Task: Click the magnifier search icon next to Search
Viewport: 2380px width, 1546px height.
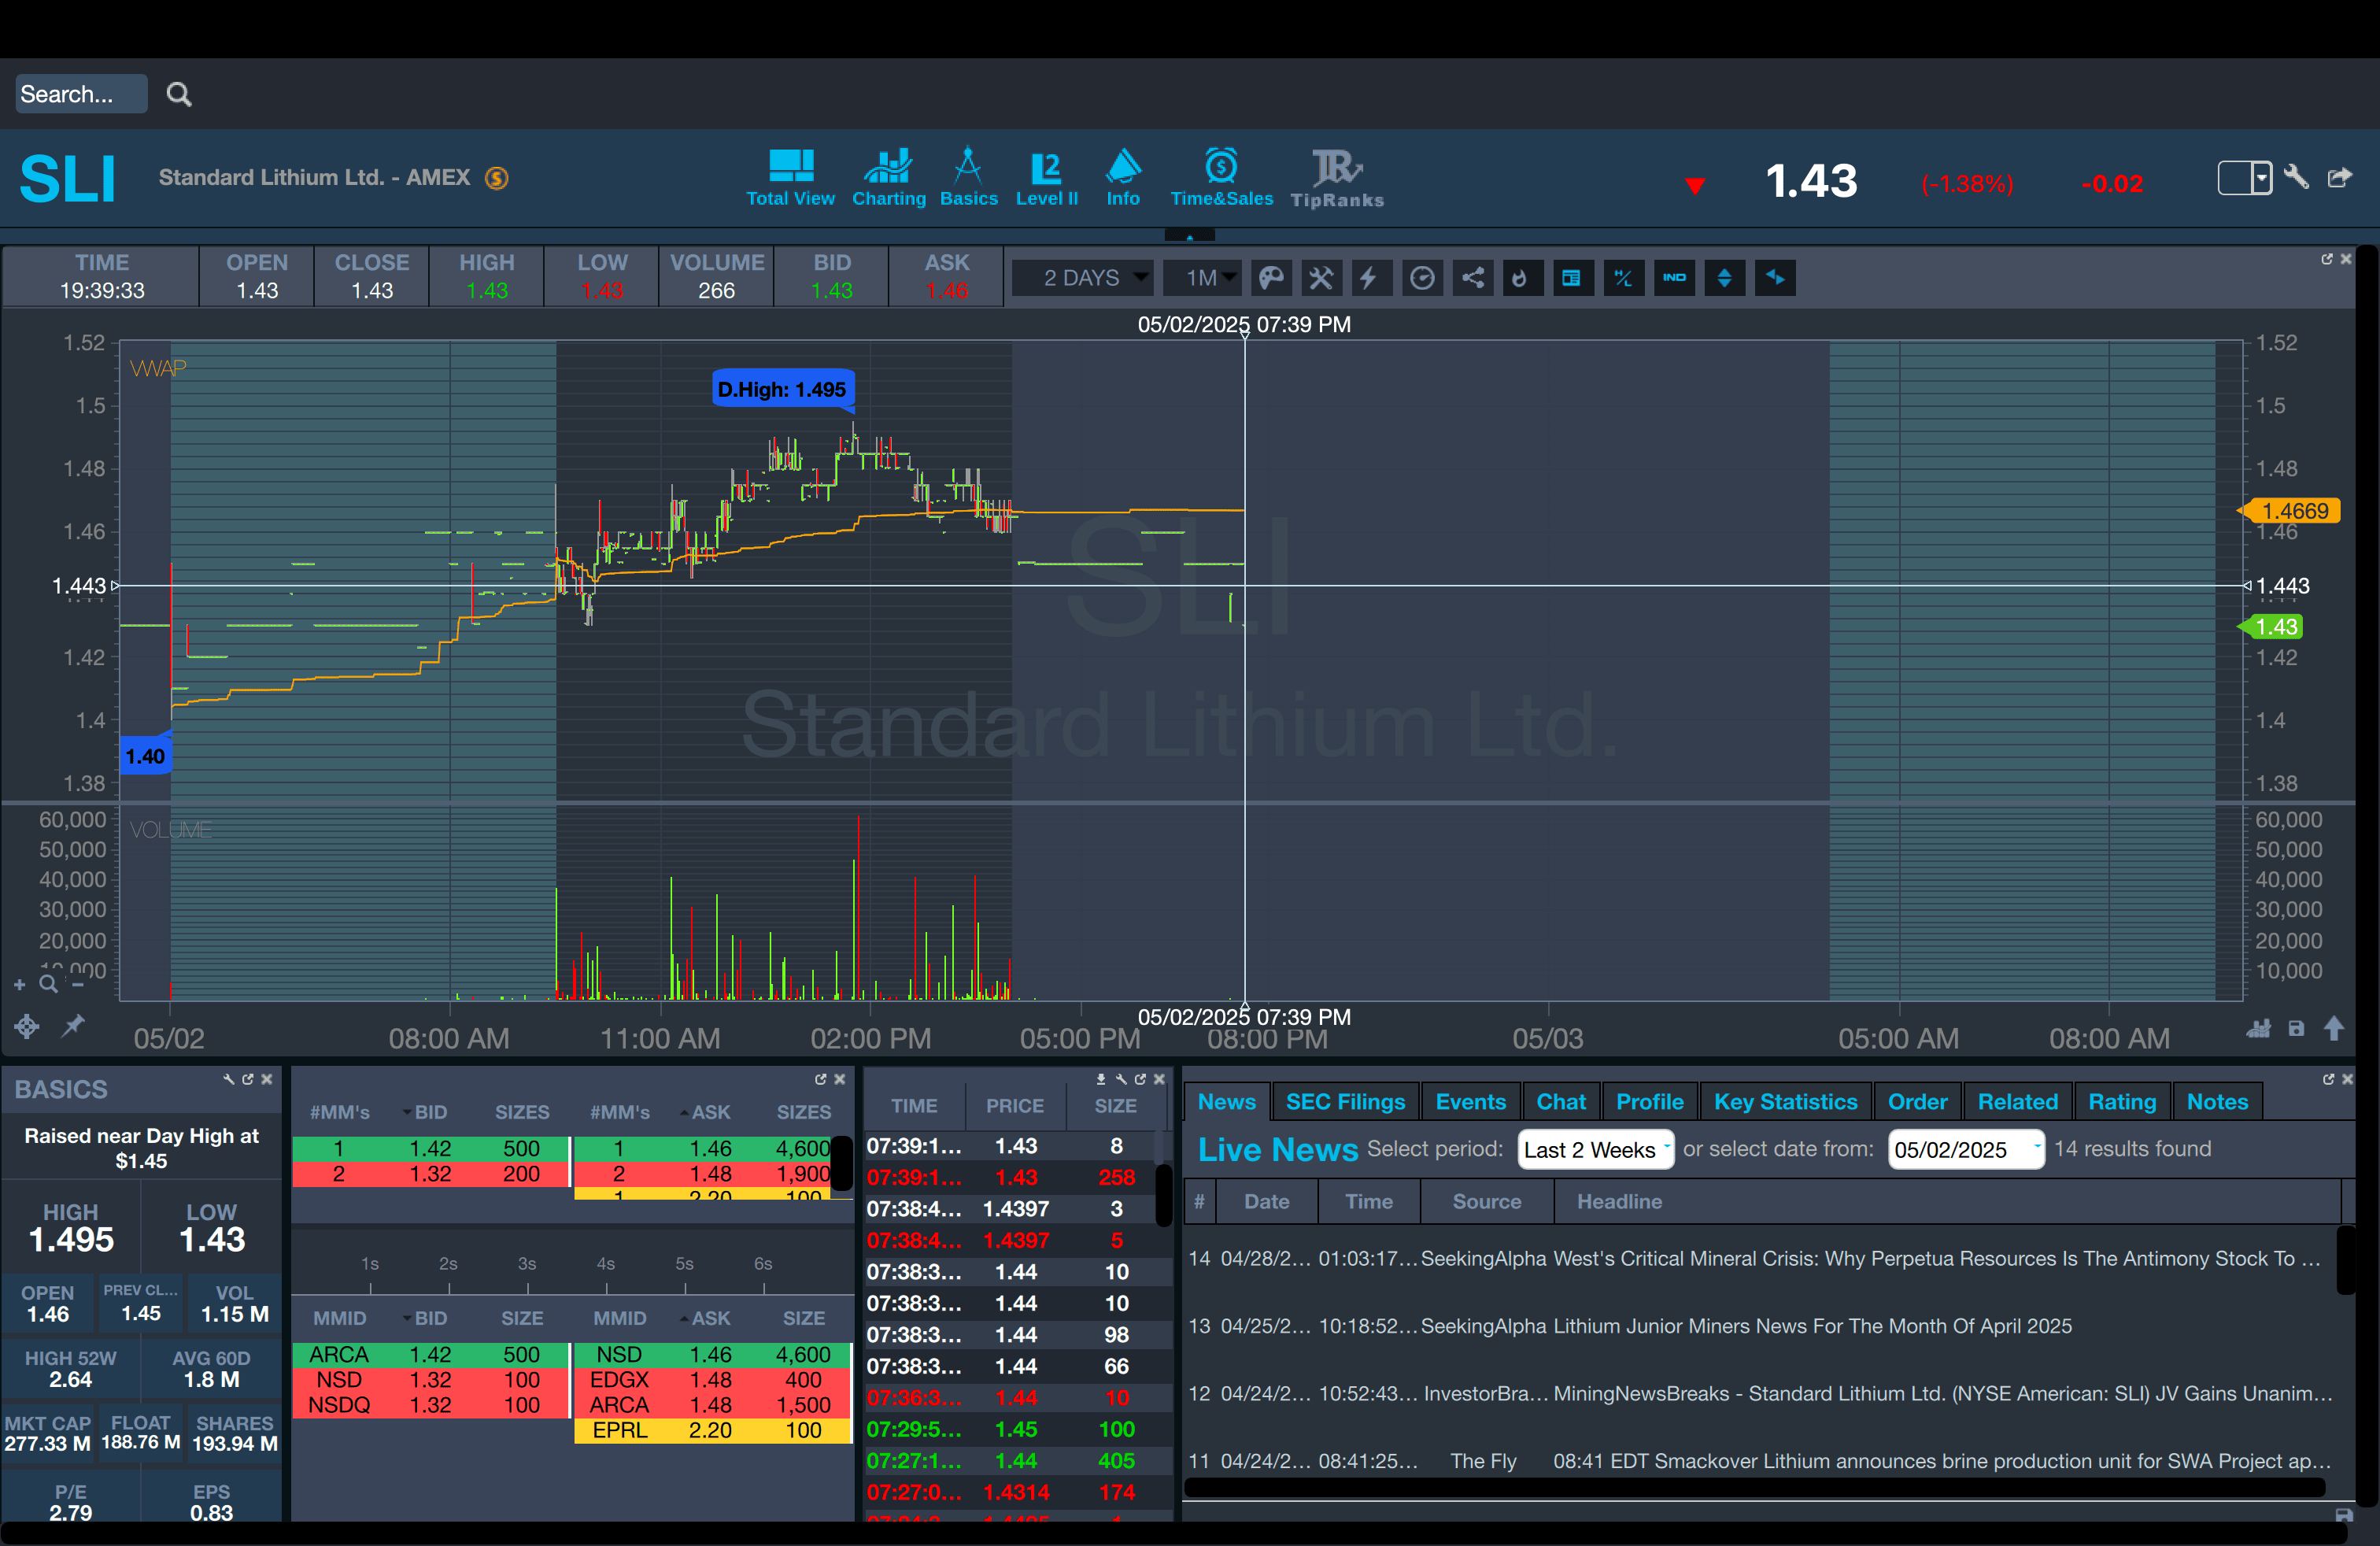Action: pyautogui.click(x=179, y=94)
